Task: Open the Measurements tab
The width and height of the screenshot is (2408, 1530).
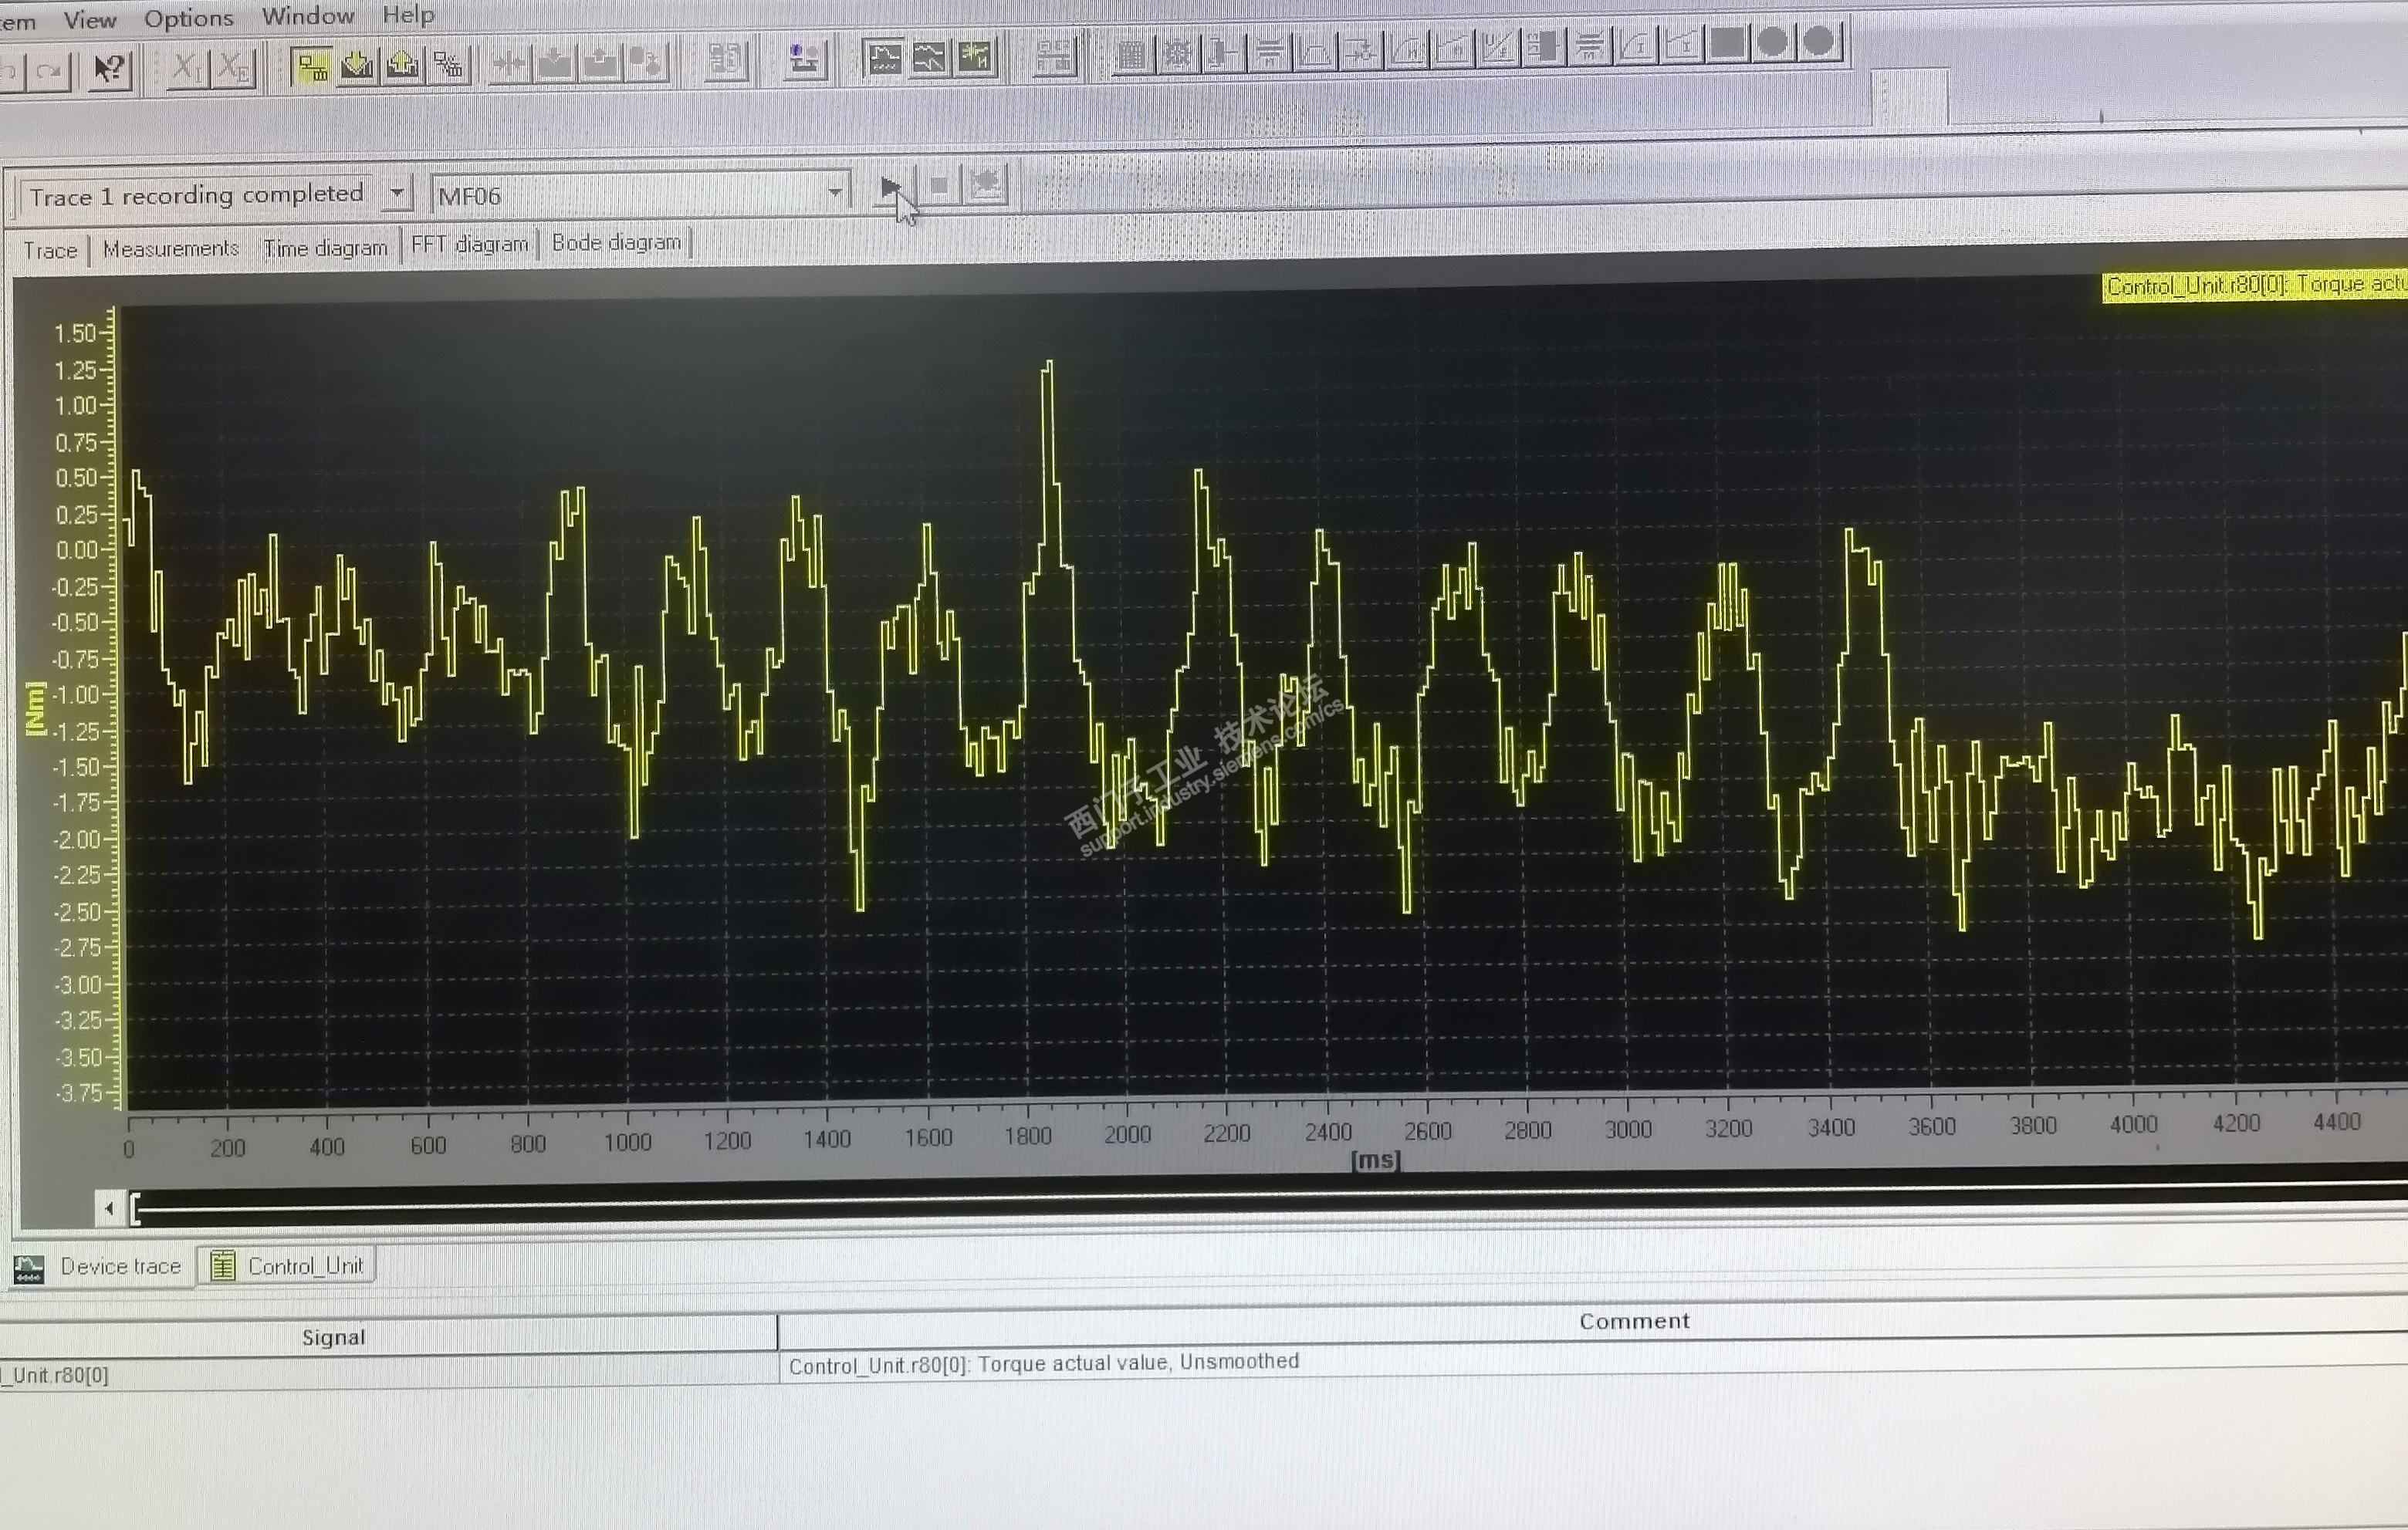Action: click(171, 249)
